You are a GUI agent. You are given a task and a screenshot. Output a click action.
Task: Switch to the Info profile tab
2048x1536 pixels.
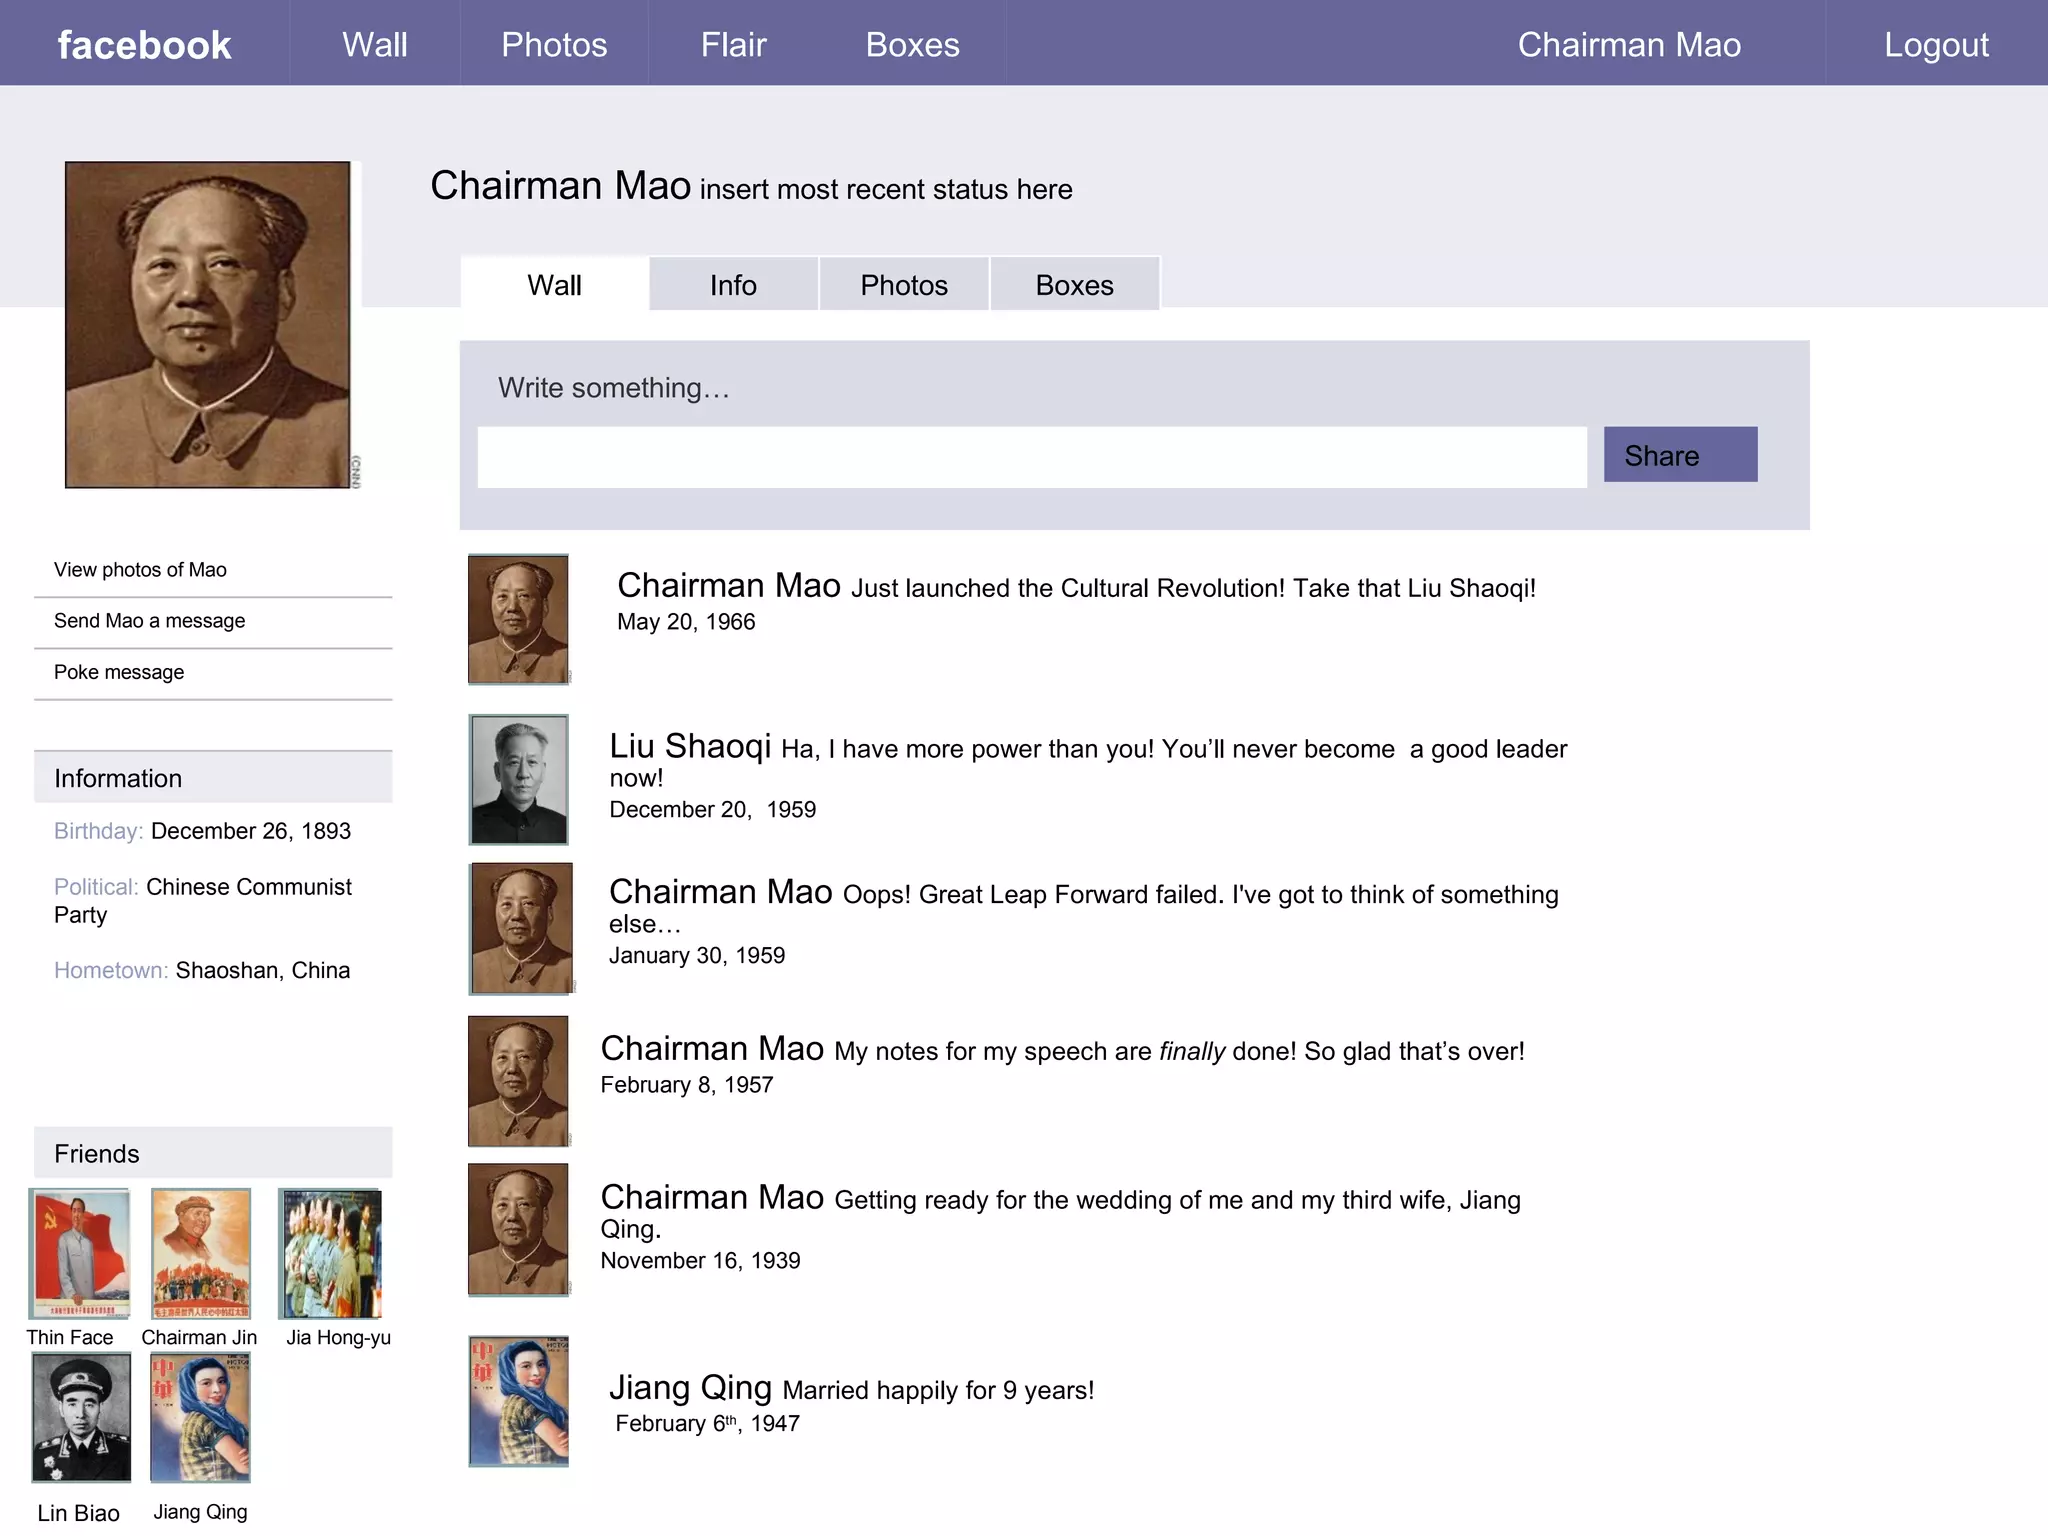(x=733, y=285)
